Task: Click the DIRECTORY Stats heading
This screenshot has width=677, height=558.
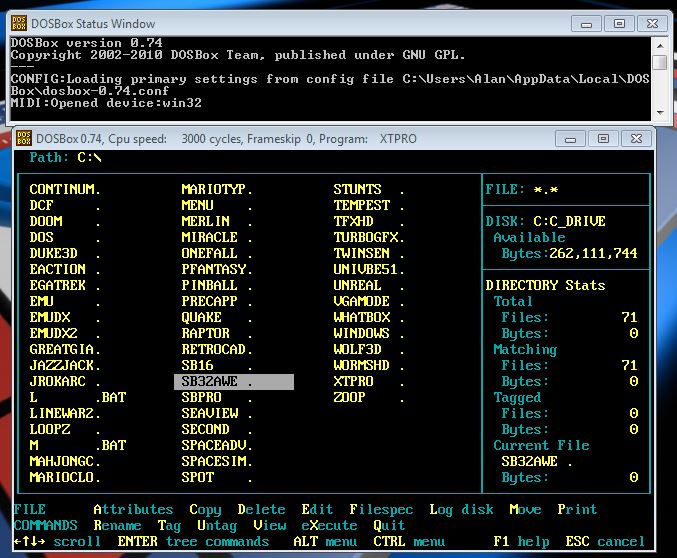Action: pos(545,285)
